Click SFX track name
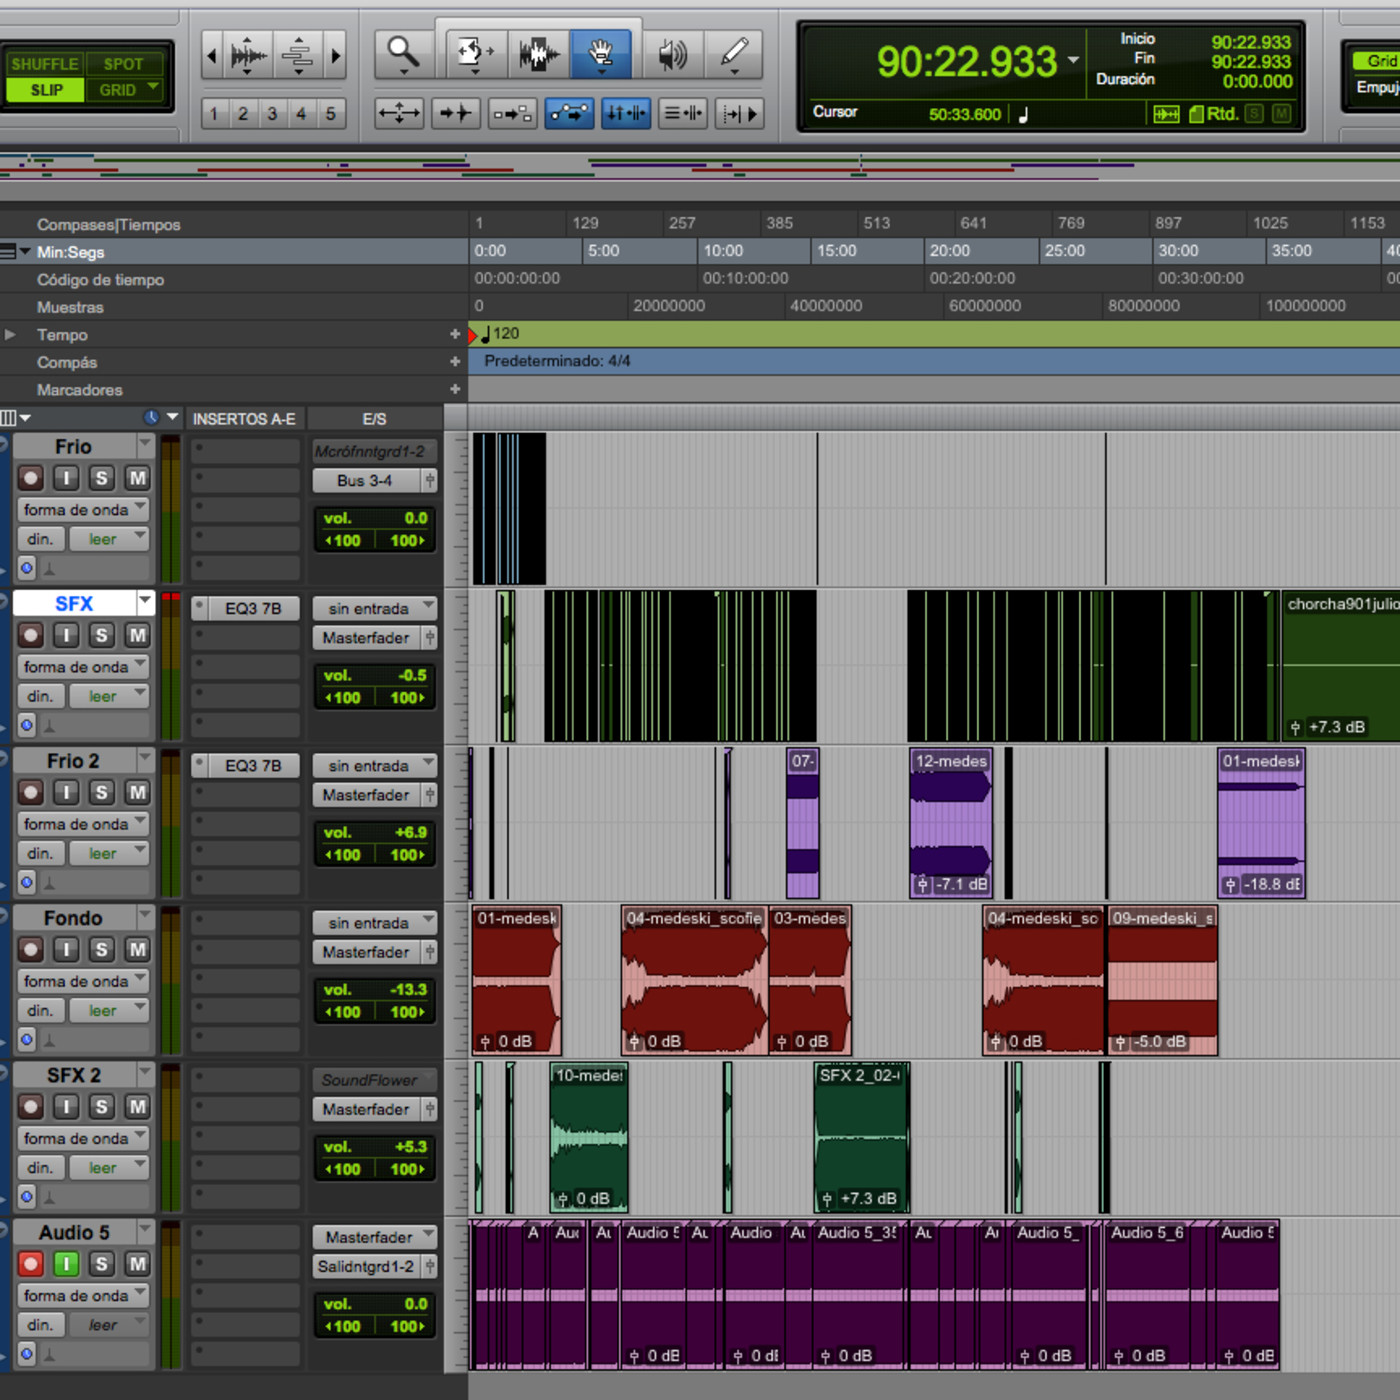This screenshot has height=1400, width=1400. pyautogui.click(x=74, y=603)
